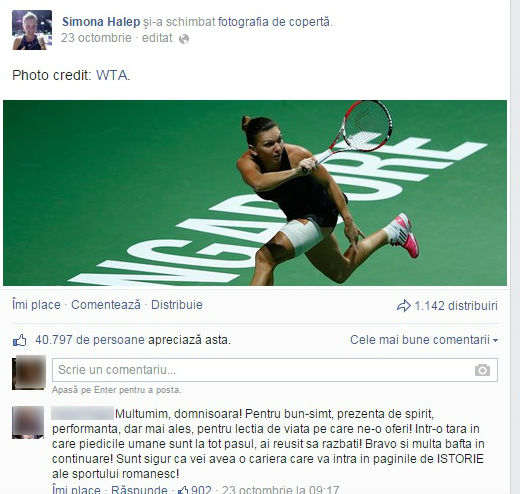
Task: Open the Simona Halep page link
Action: (101, 22)
